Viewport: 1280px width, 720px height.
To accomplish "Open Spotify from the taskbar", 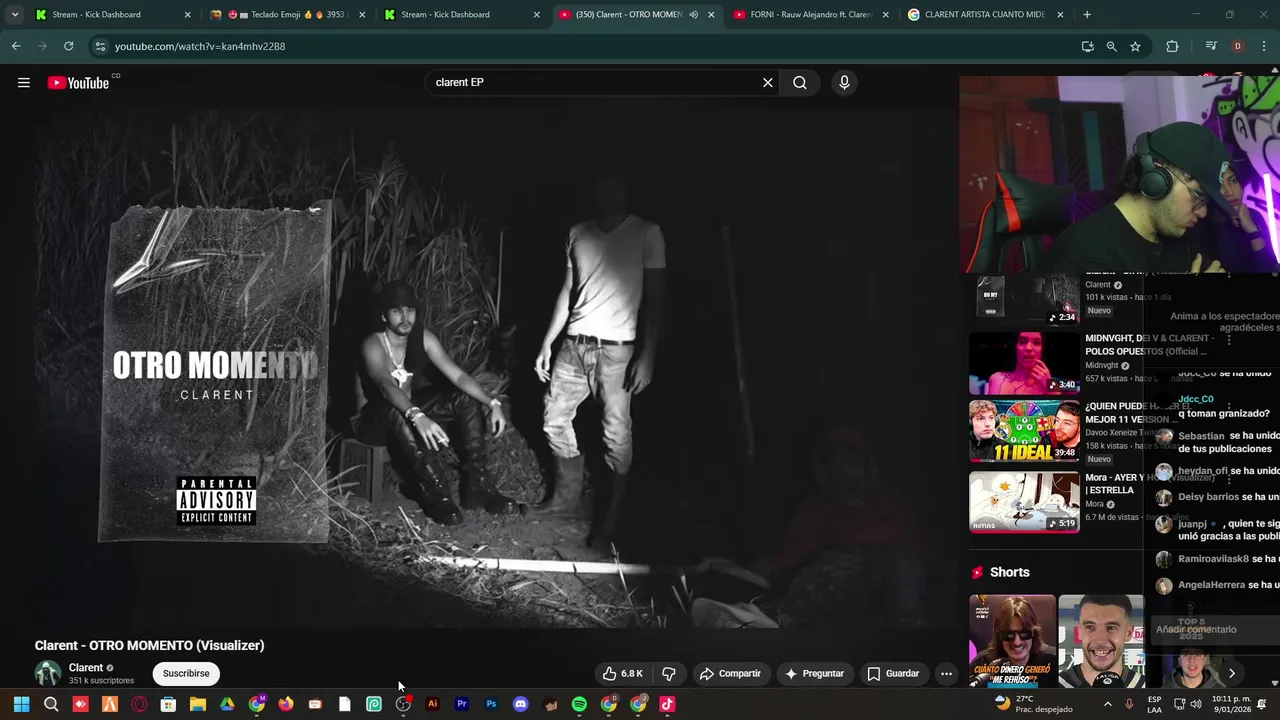I will 579,704.
